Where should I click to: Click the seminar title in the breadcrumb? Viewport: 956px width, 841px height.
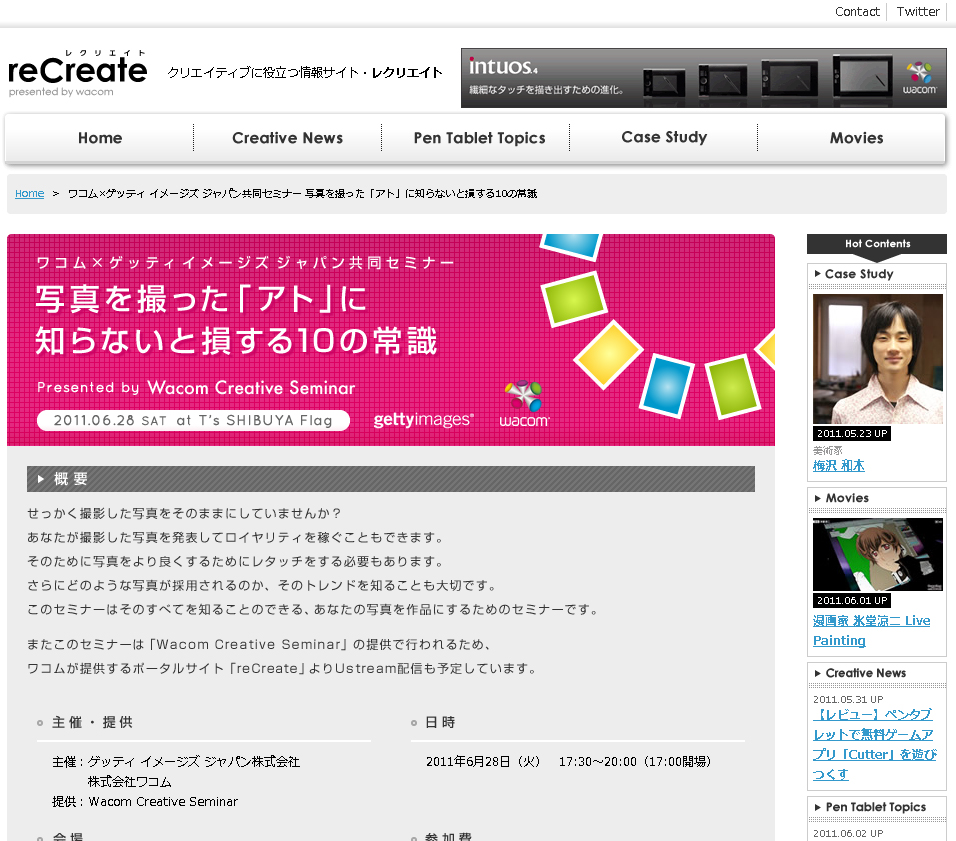(x=302, y=193)
